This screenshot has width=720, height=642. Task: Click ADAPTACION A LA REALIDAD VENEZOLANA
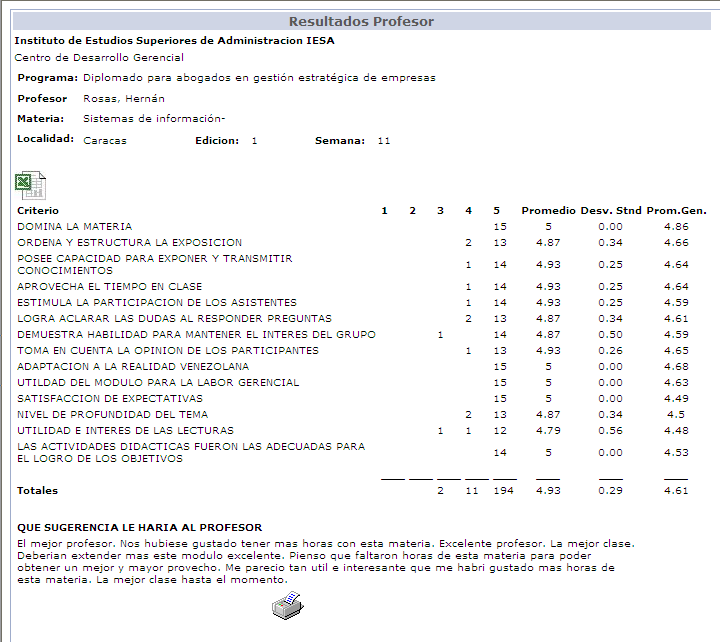(133, 366)
